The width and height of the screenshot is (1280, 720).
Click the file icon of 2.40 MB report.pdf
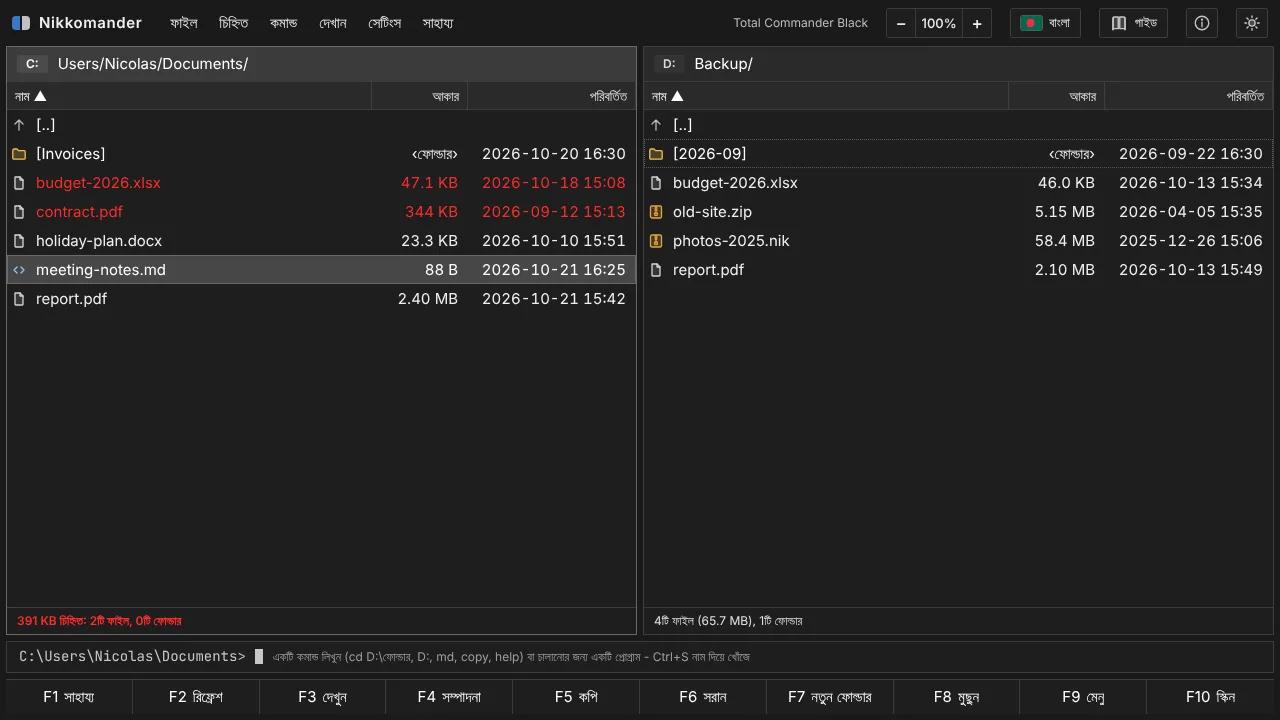pos(19,299)
